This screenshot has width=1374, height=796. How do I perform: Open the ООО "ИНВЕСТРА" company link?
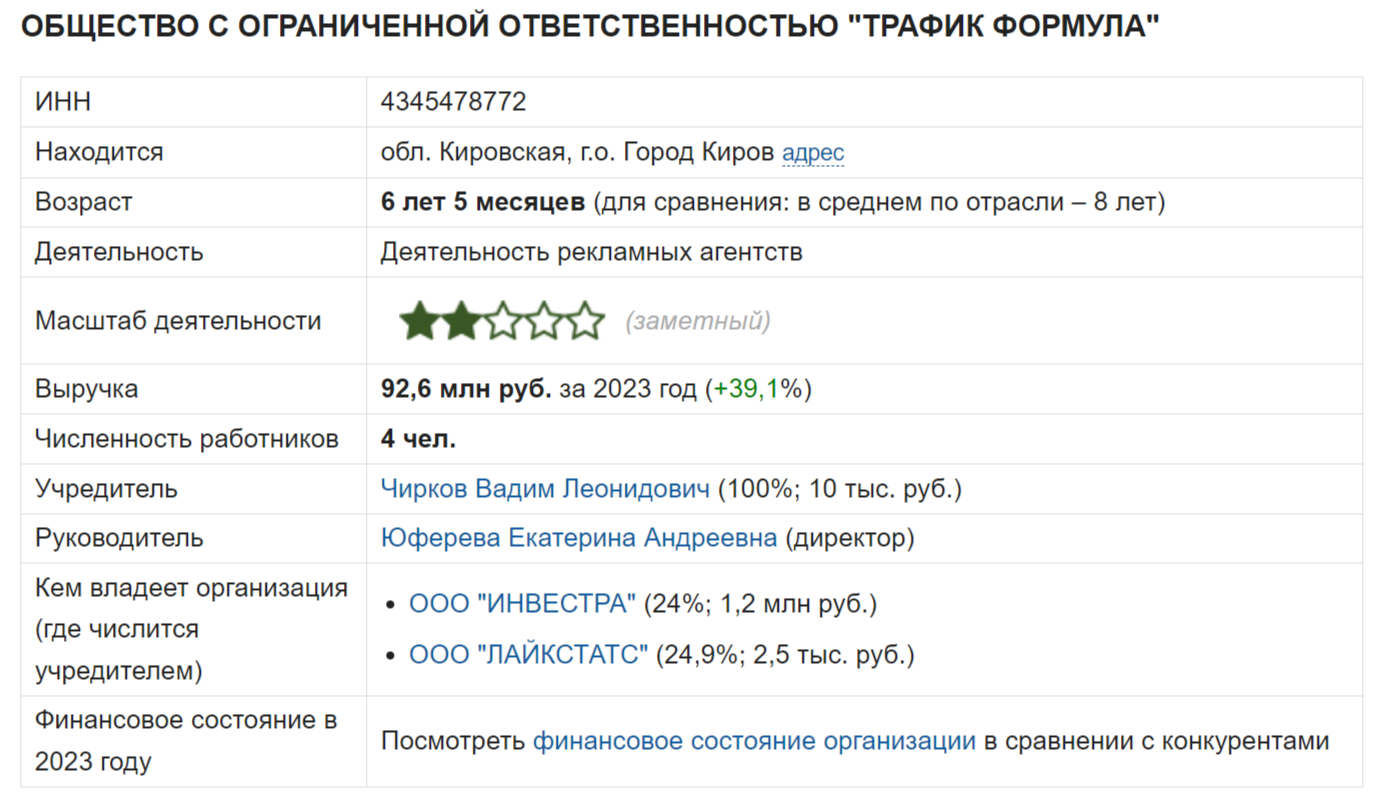point(522,604)
